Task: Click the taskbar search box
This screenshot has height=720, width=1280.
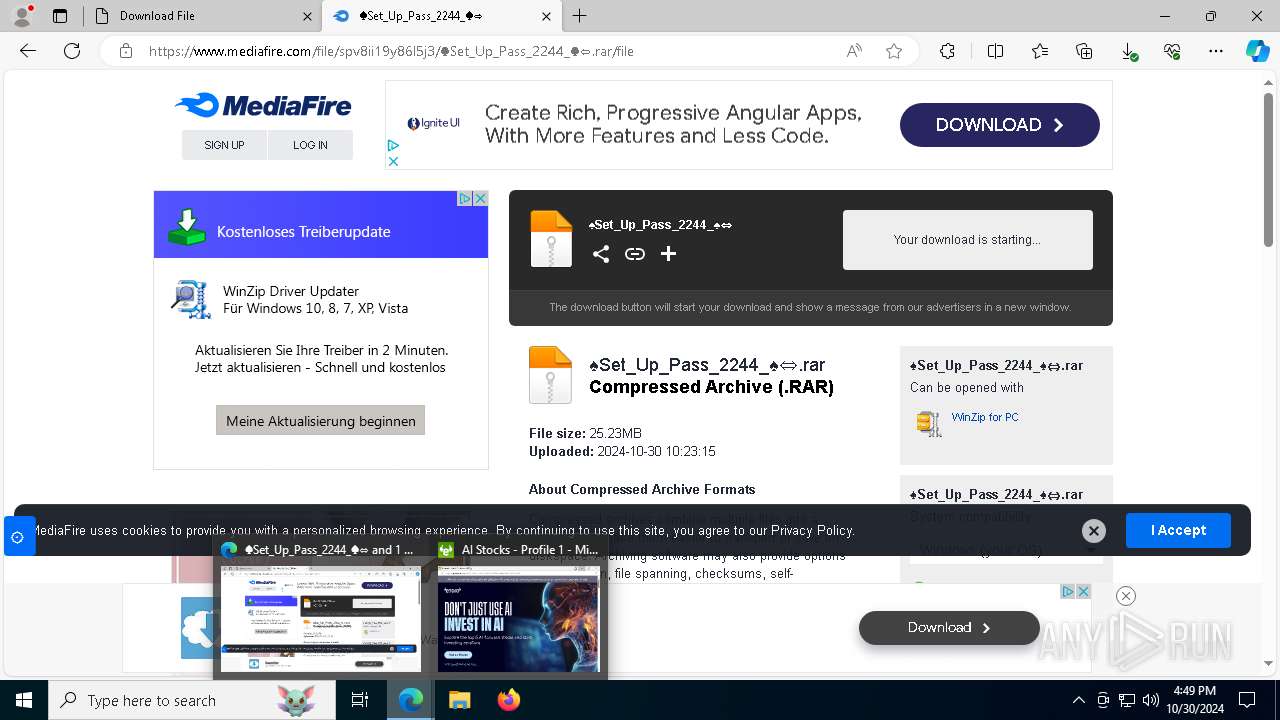Action: [192, 700]
